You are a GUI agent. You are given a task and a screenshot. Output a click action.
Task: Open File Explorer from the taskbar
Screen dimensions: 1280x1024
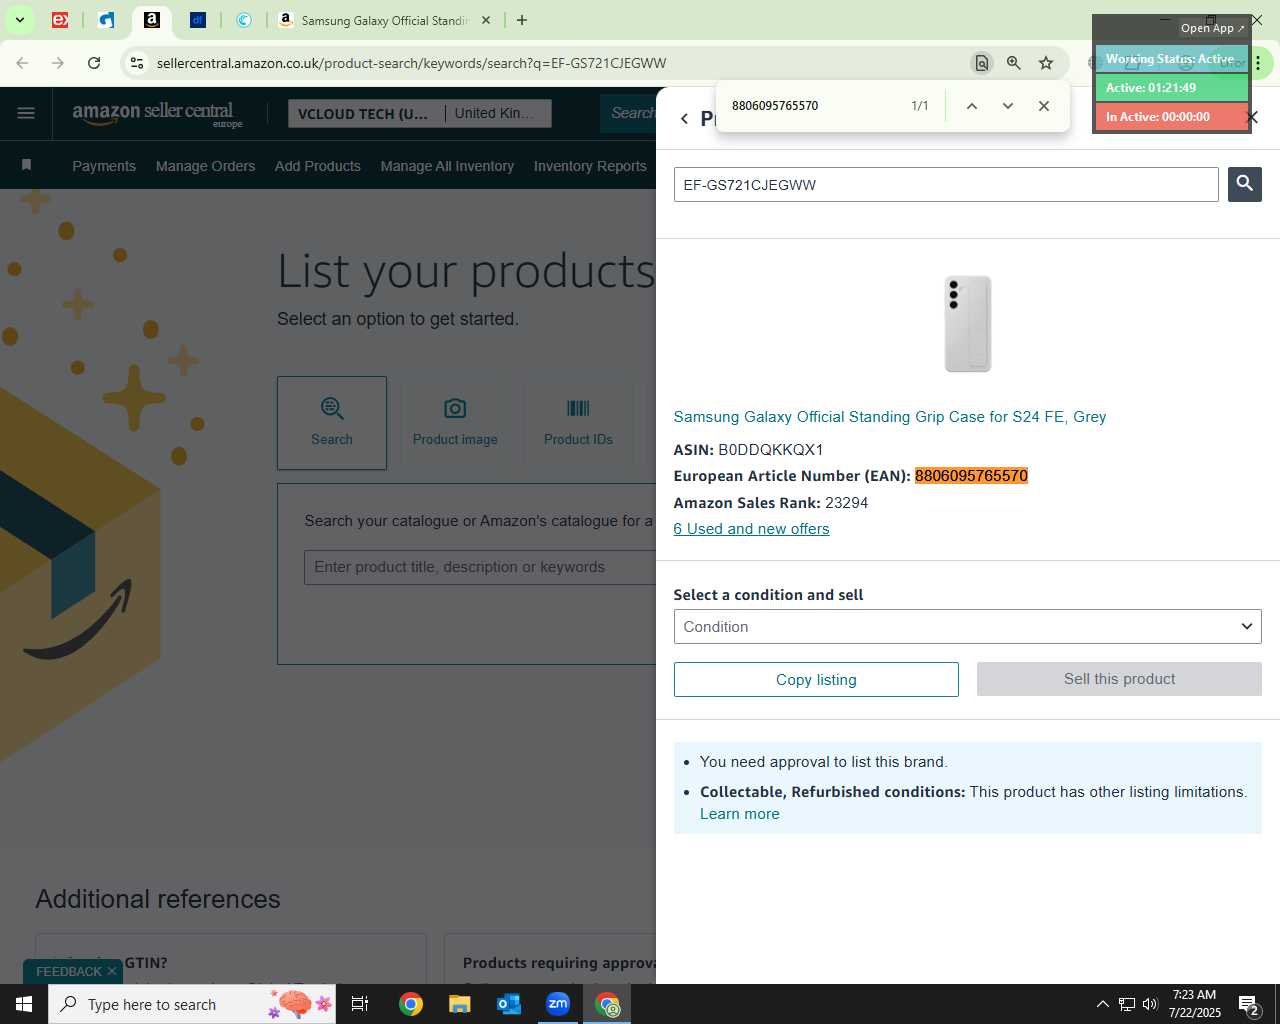(460, 1004)
